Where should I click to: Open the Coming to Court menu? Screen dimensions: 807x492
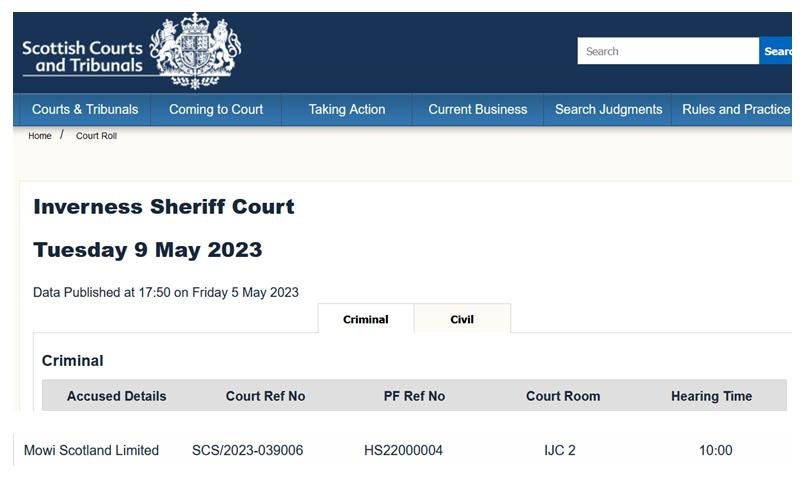(216, 110)
